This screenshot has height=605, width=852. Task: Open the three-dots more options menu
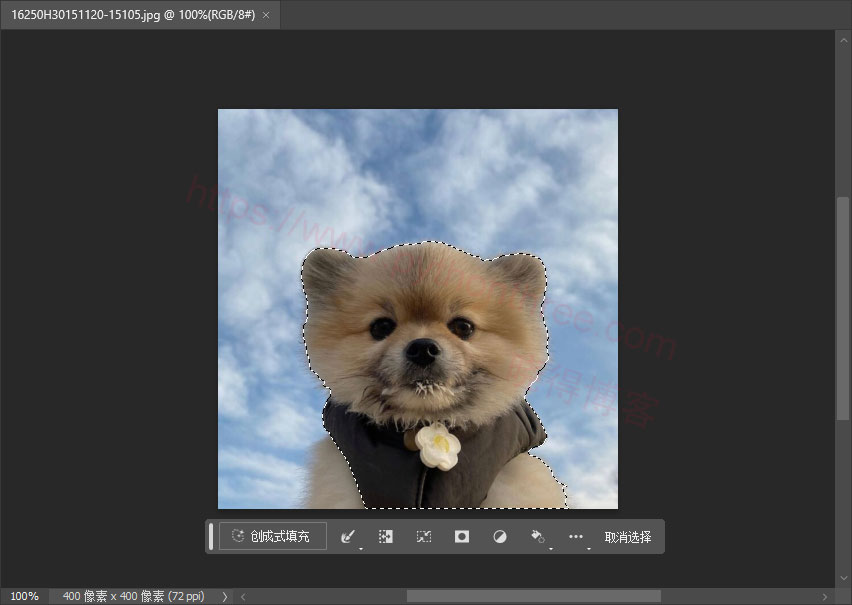point(576,537)
